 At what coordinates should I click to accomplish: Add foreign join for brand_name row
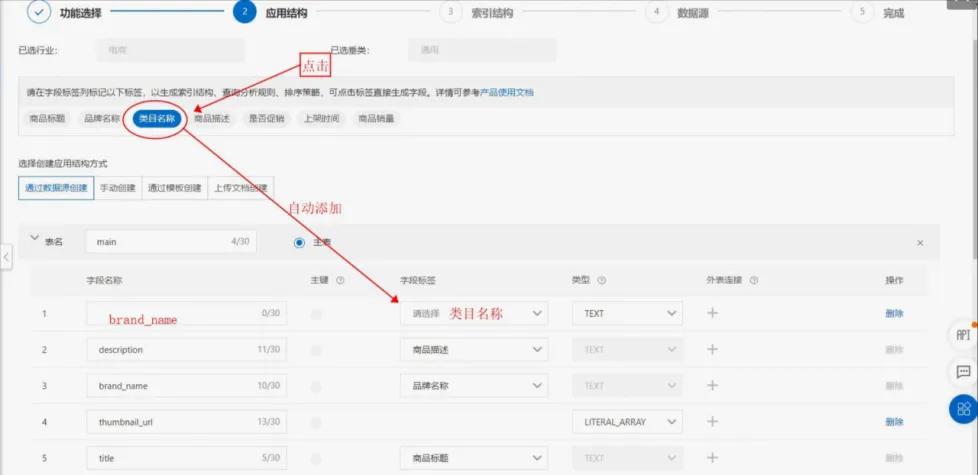tap(712, 385)
